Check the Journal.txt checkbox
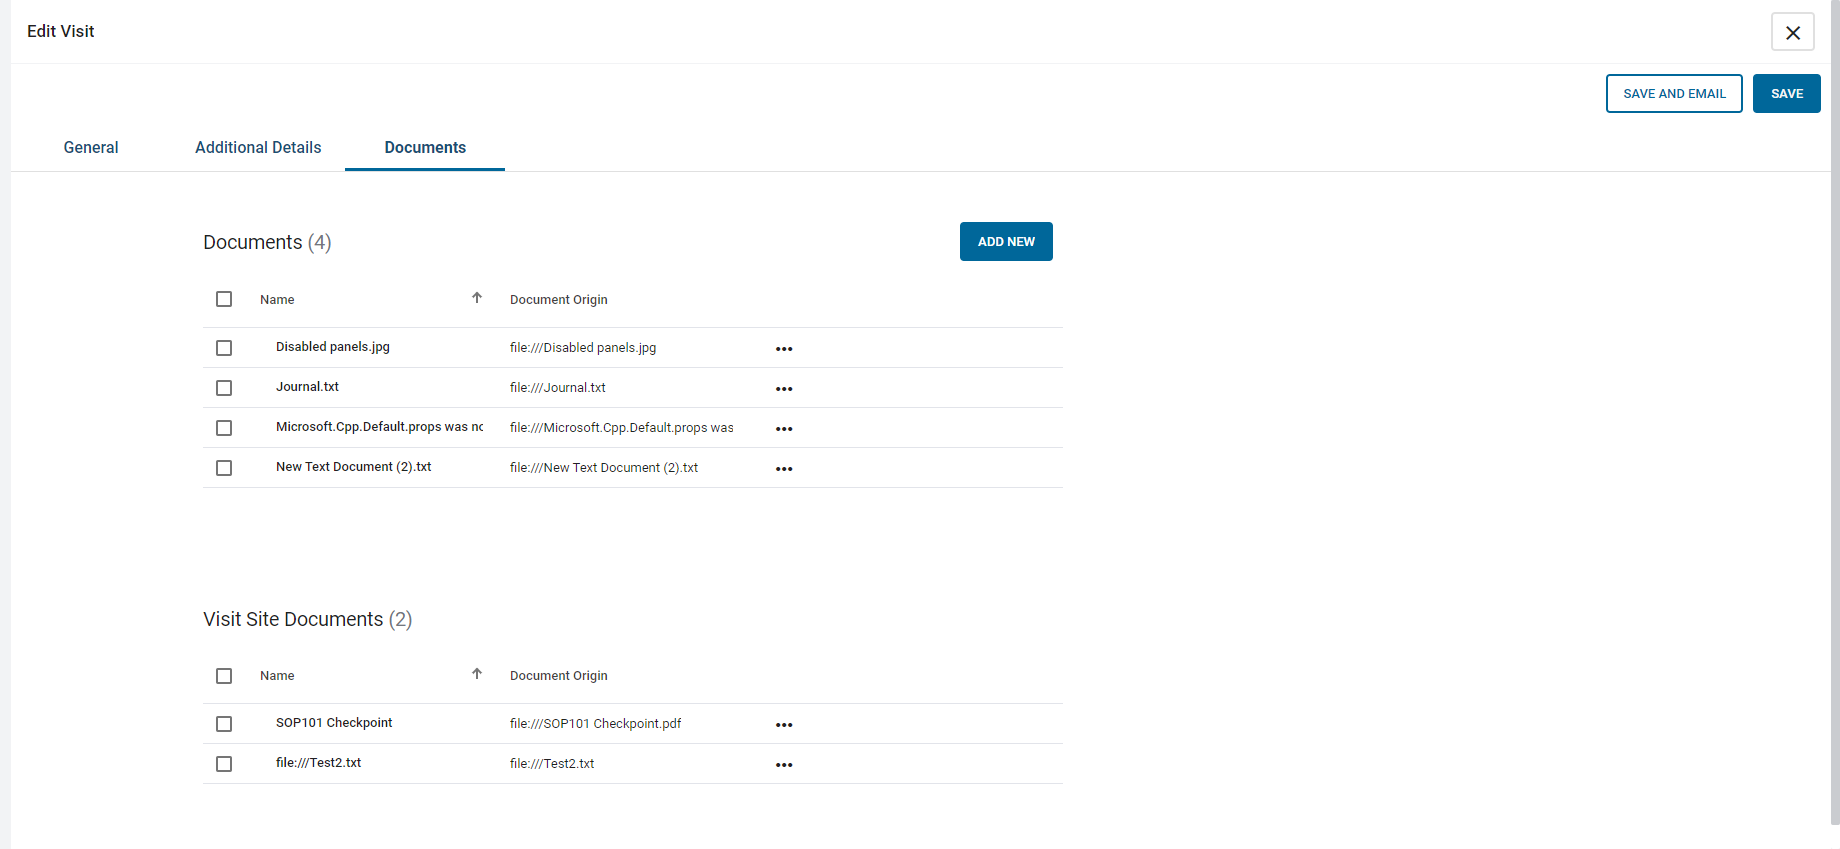This screenshot has width=1840, height=849. coord(224,388)
